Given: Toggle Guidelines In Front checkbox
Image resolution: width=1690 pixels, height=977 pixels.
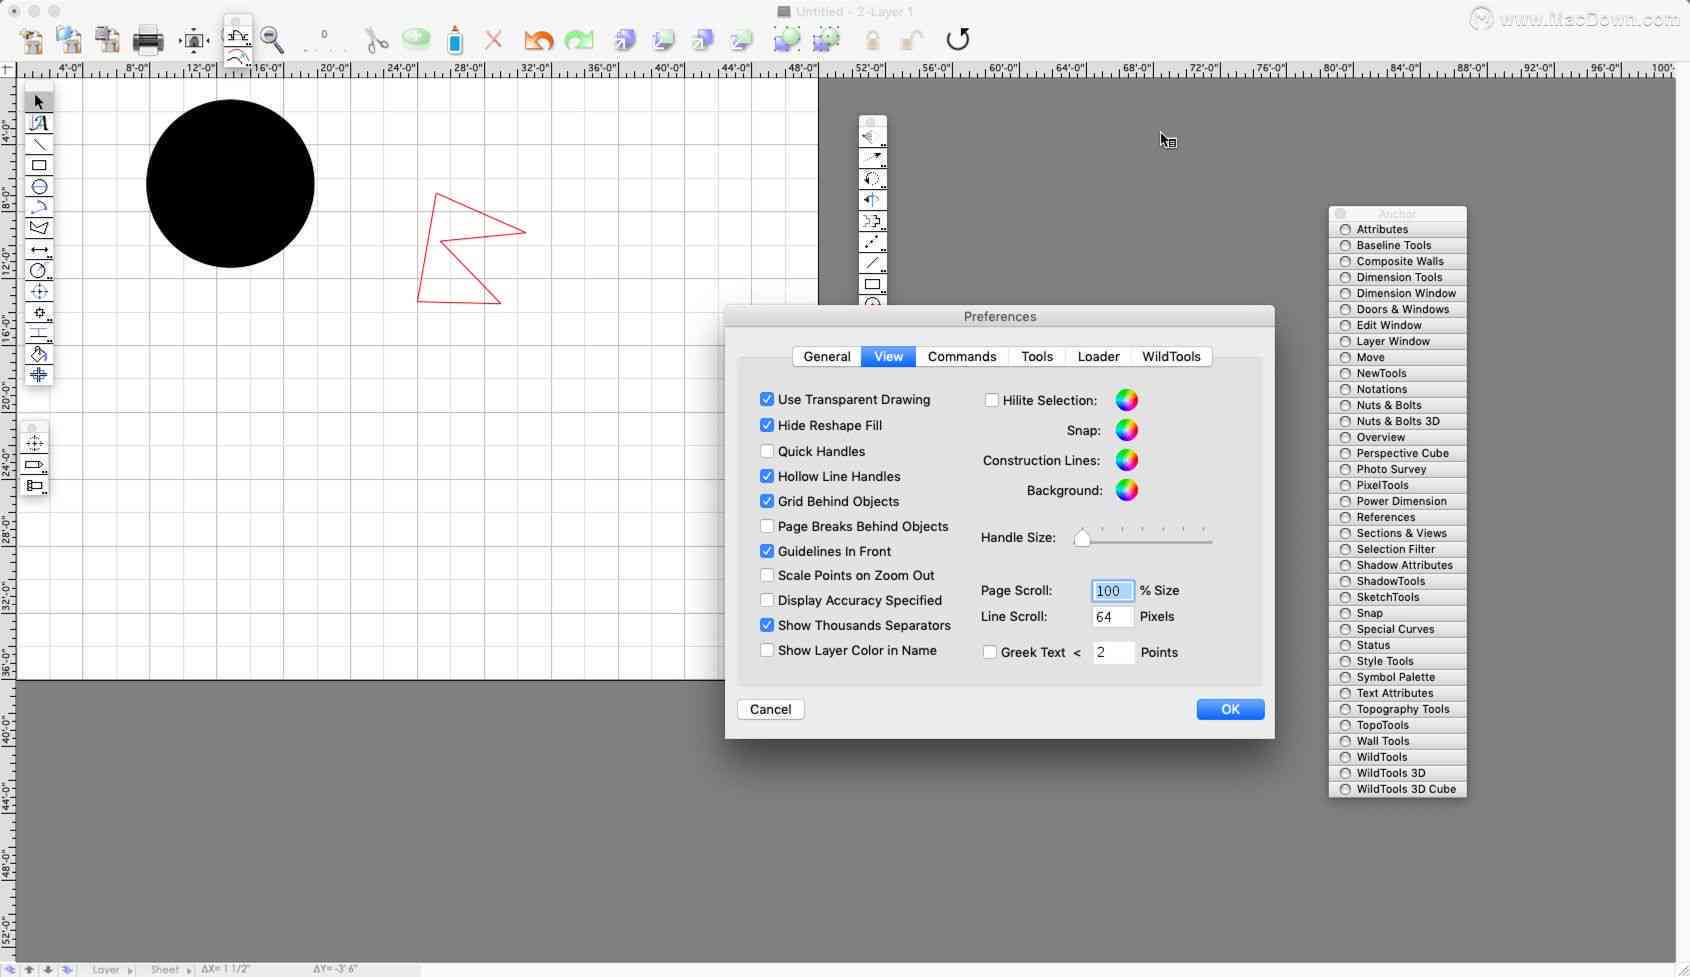Looking at the screenshot, I should tap(767, 551).
